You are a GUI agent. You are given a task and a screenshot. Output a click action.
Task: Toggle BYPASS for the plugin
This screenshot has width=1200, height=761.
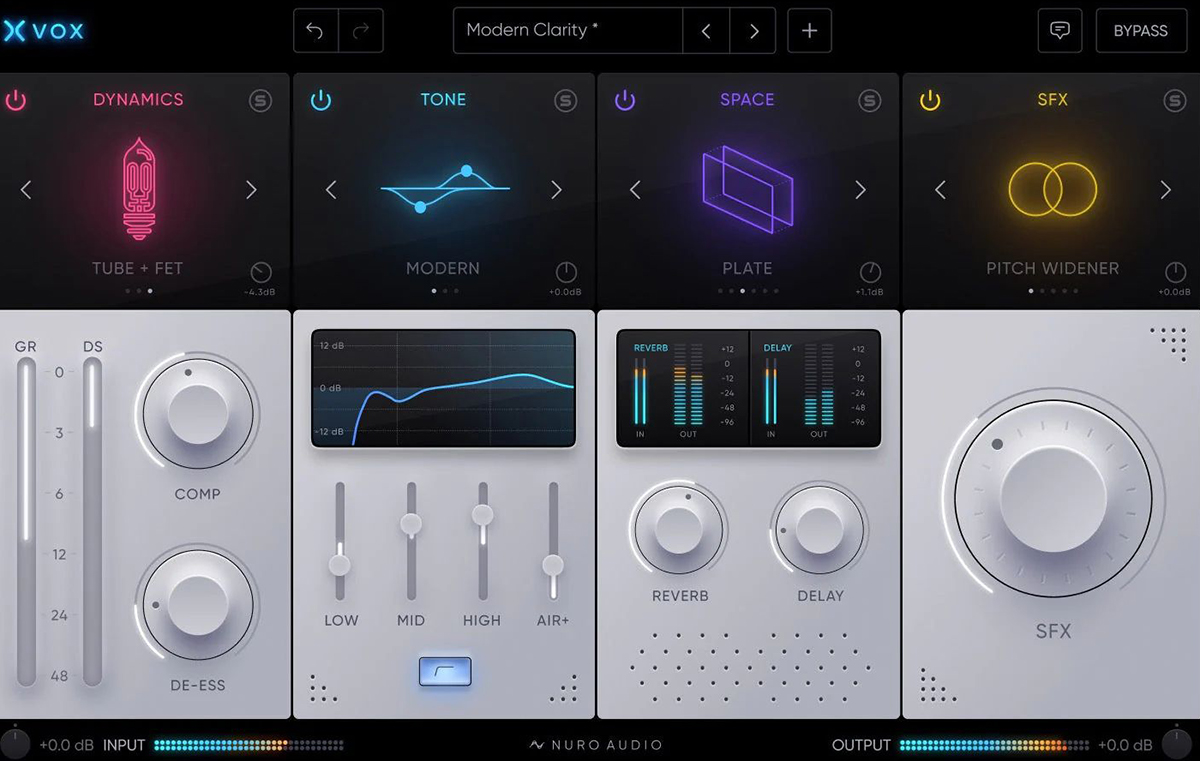(1141, 31)
